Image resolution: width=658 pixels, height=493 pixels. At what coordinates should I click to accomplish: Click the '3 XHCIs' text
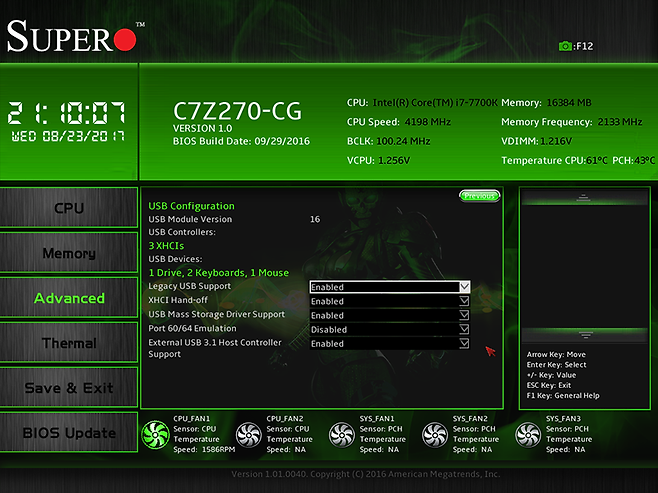[166, 246]
